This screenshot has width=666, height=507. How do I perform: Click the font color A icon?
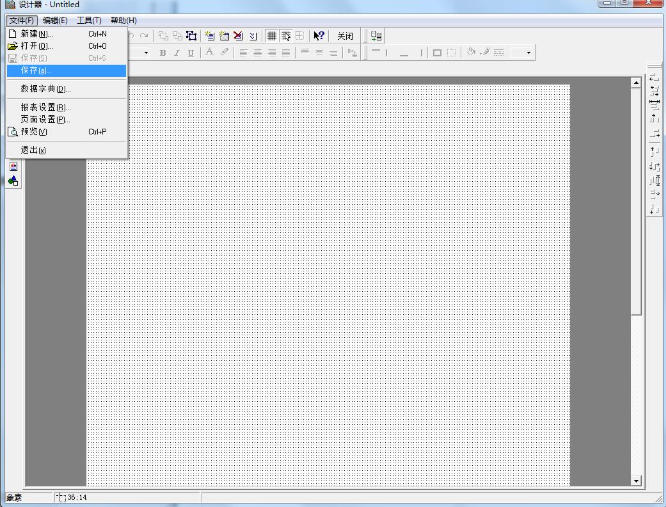[x=210, y=53]
